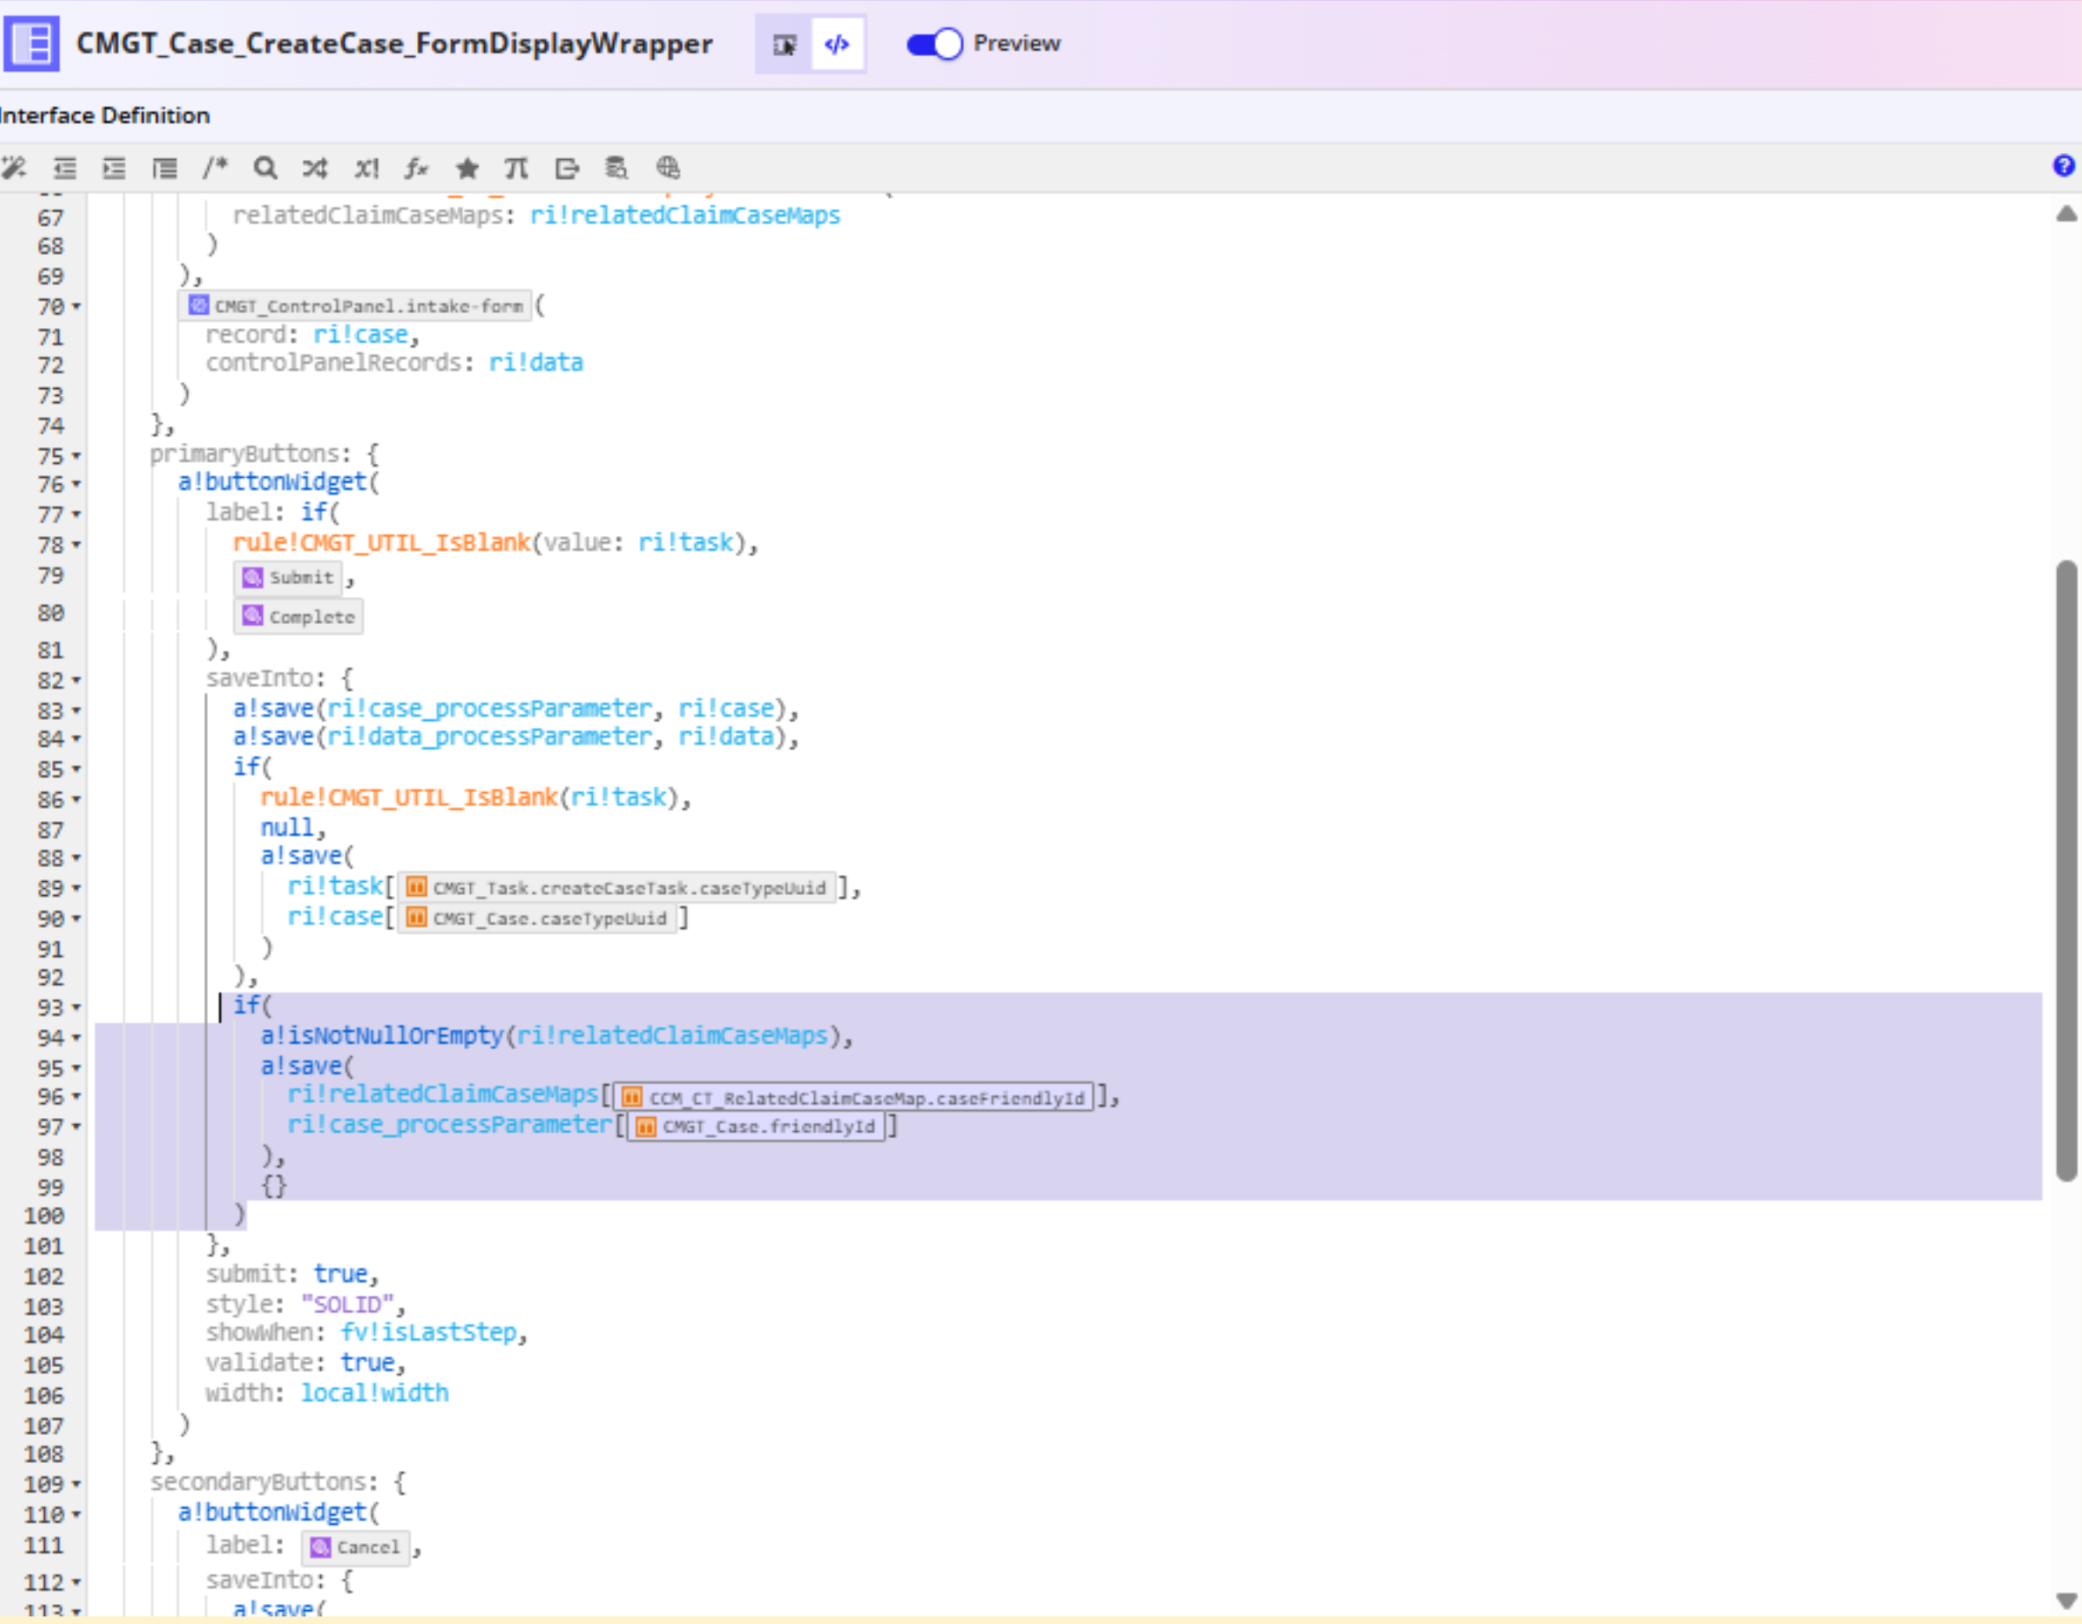Screen dimensions: 2082x1624
Task: Place cursor on fv!isLastStep text
Action: (x=429, y=1333)
